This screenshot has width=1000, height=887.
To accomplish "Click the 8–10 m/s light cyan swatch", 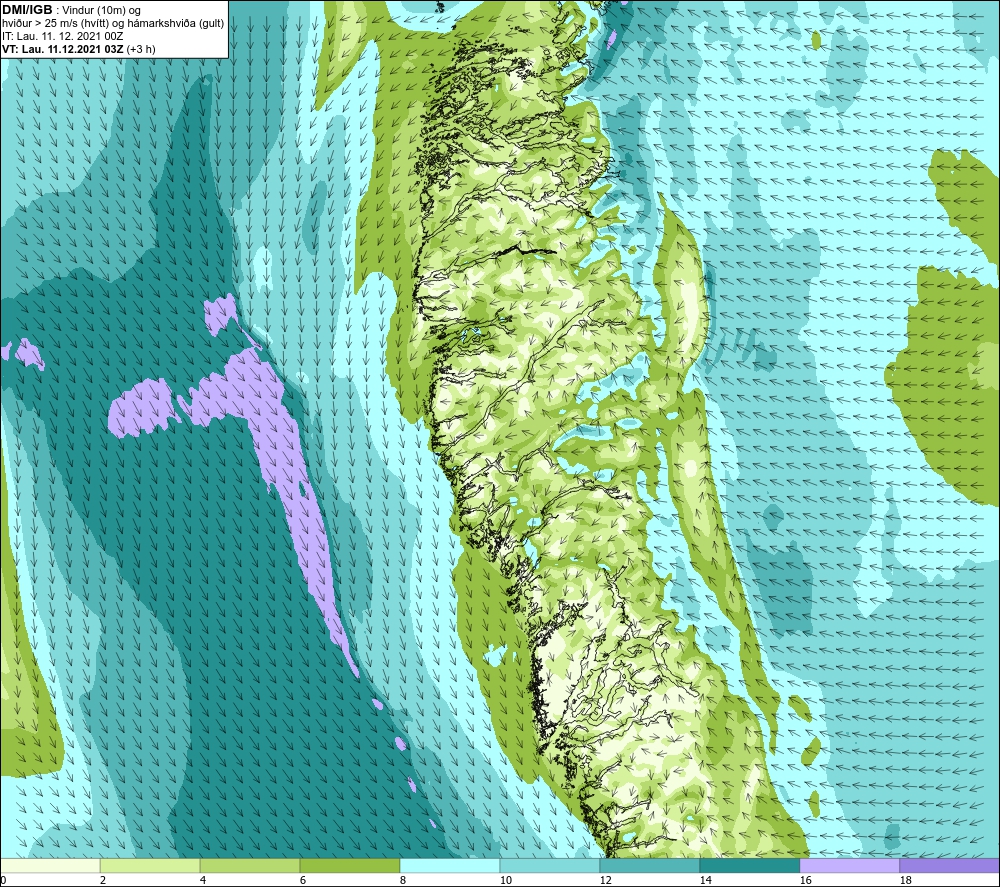I will point(450,865).
